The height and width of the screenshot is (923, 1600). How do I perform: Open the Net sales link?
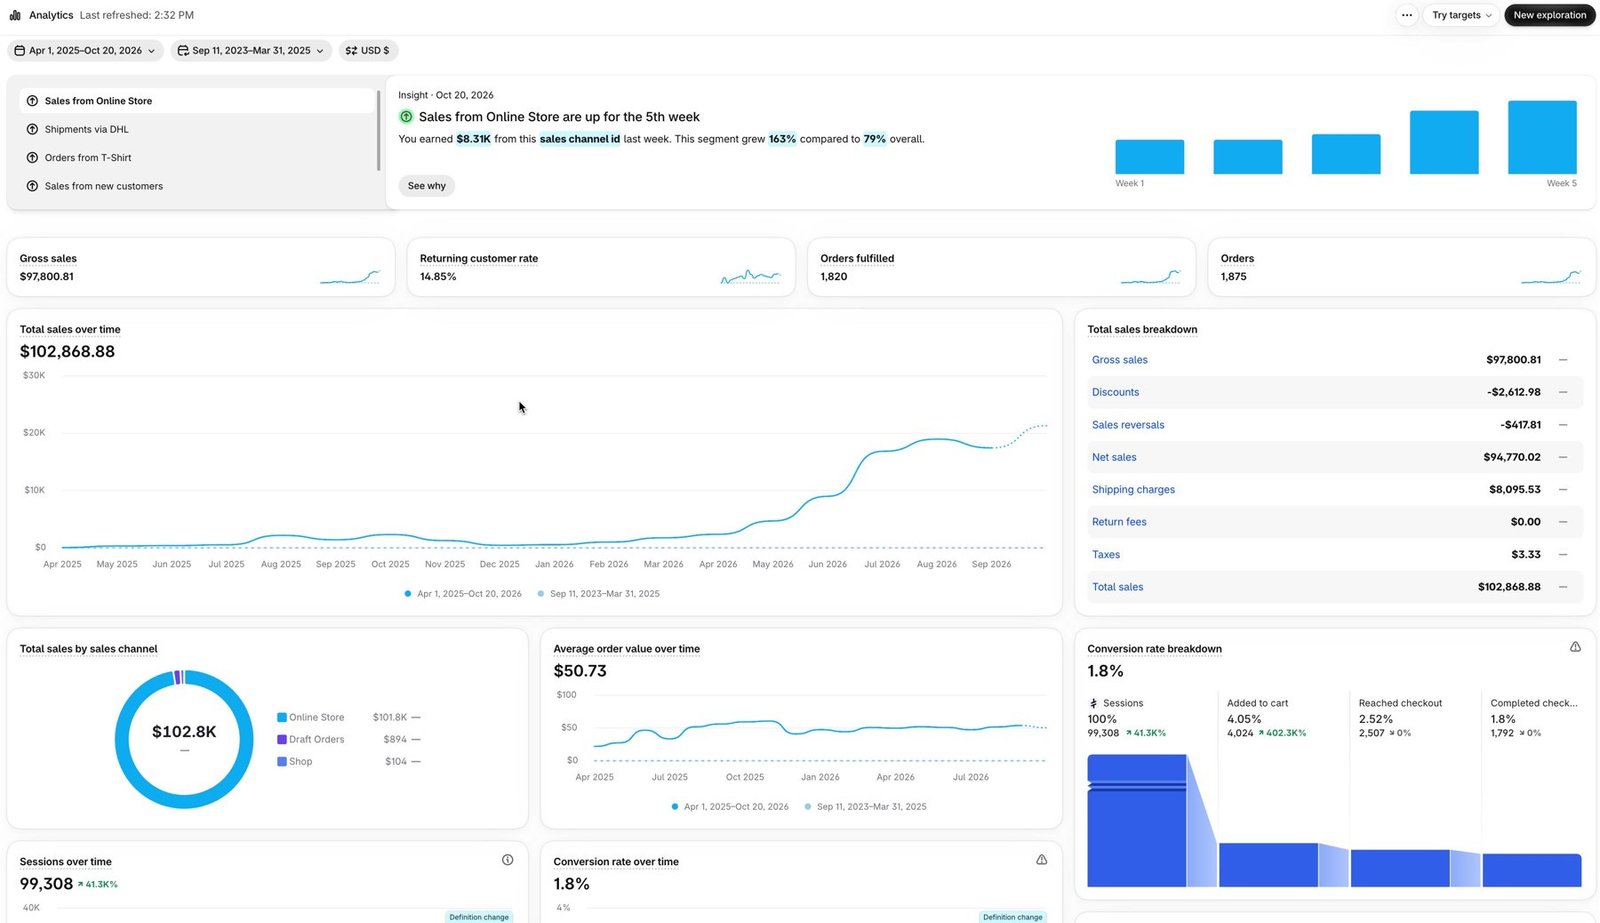tap(1114, 457)
